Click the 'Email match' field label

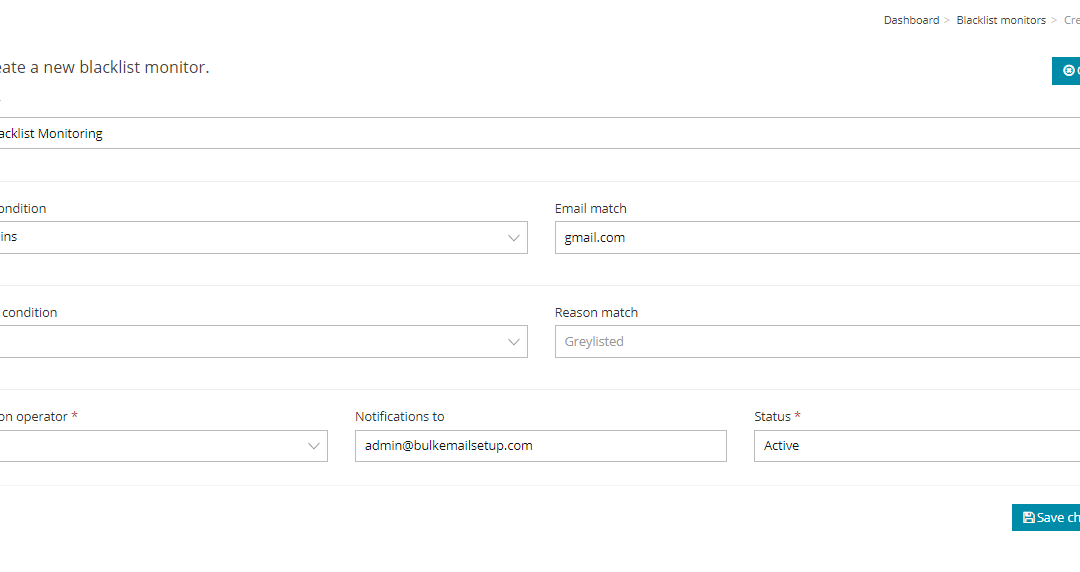(590, 209)
